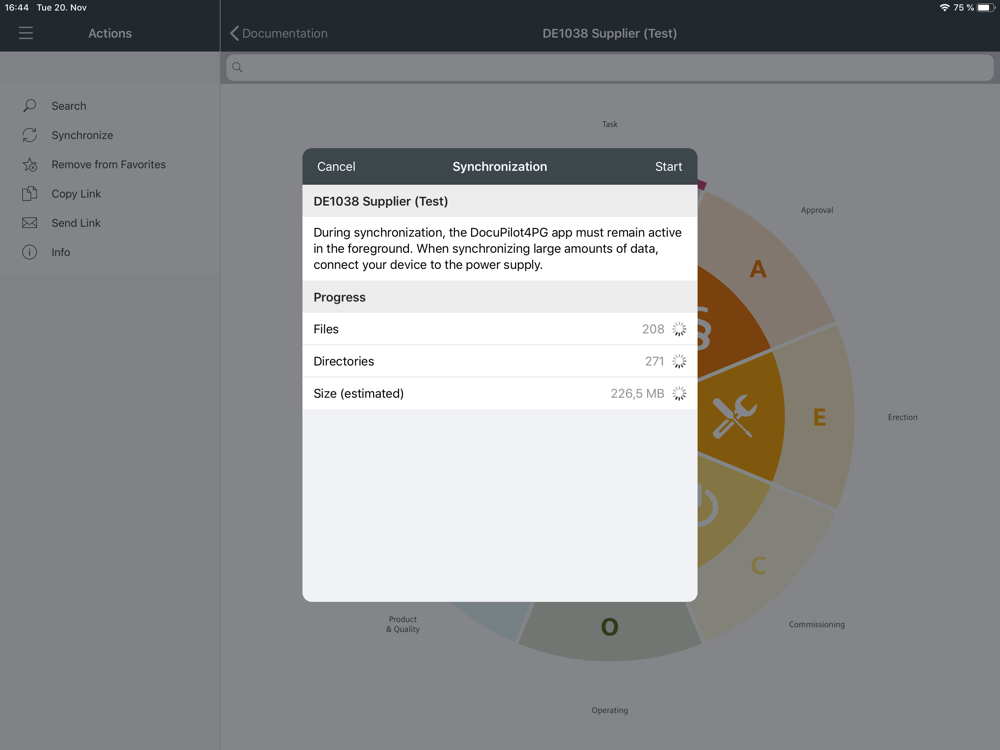
Task: Click the Synchronization dialog title
Action: pos(499,166)
